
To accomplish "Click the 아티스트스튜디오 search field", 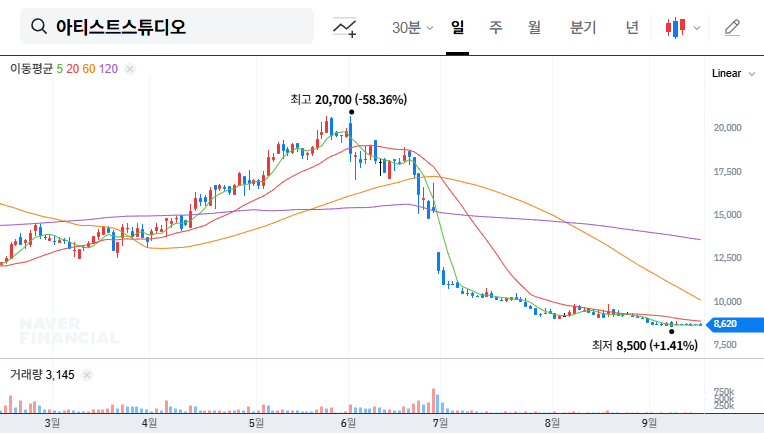I will pyautogui.click(x=167, y=26).
